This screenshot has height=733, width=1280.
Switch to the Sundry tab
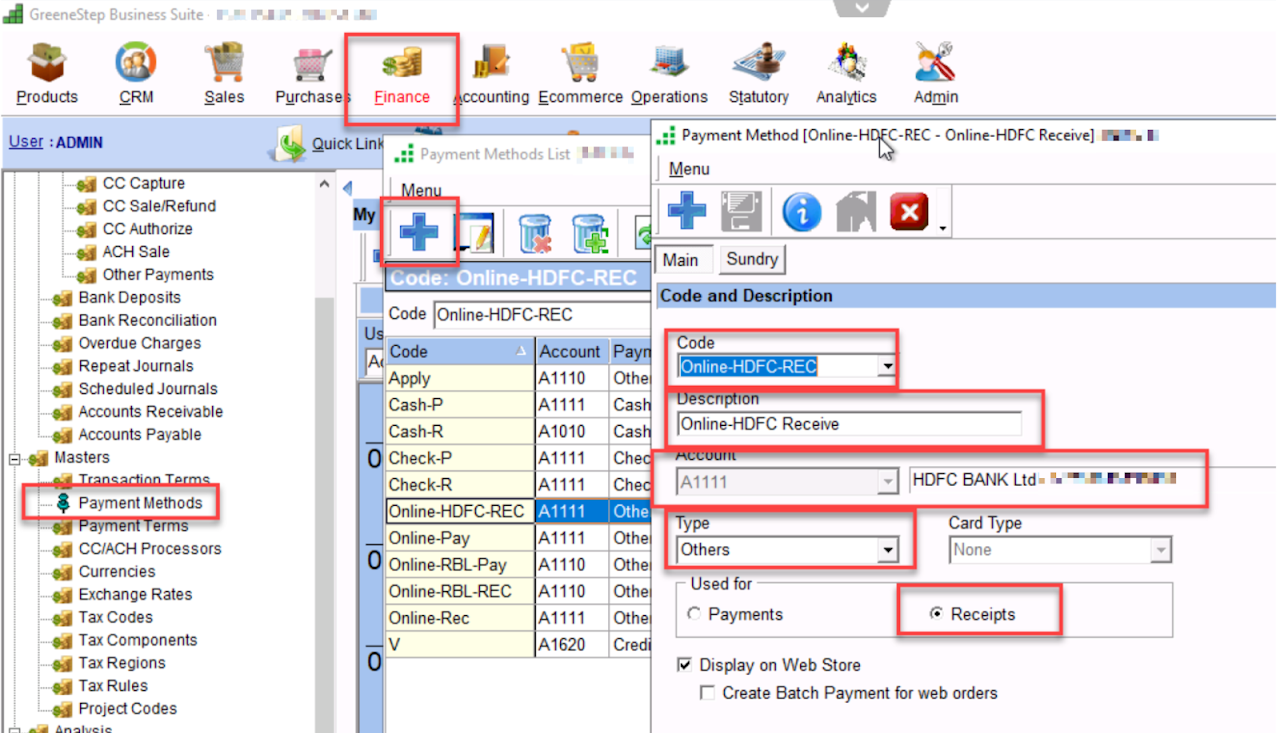coord(752,260)
